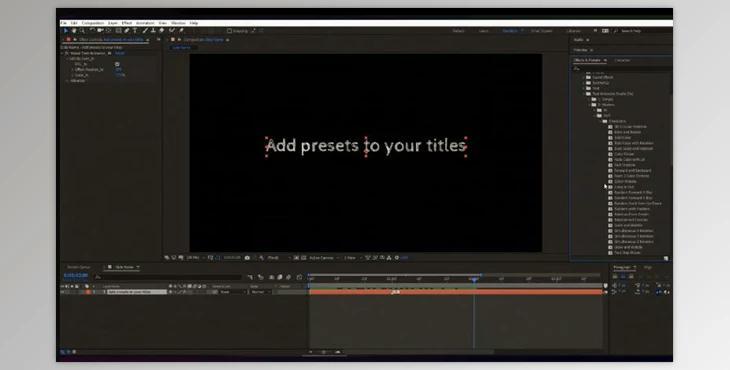730x370 pixels.
Task: Select the Unified Camera tool
Action: click(100, 31)
